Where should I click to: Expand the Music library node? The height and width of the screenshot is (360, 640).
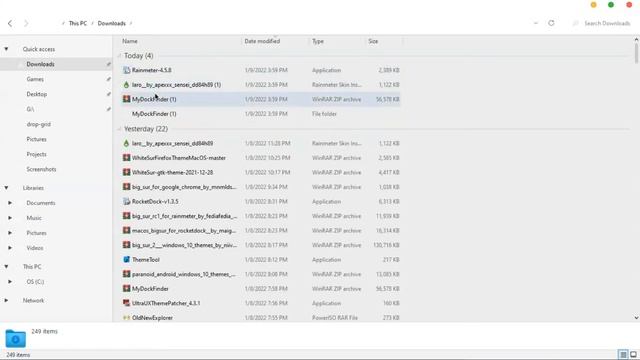click(10, 218)
